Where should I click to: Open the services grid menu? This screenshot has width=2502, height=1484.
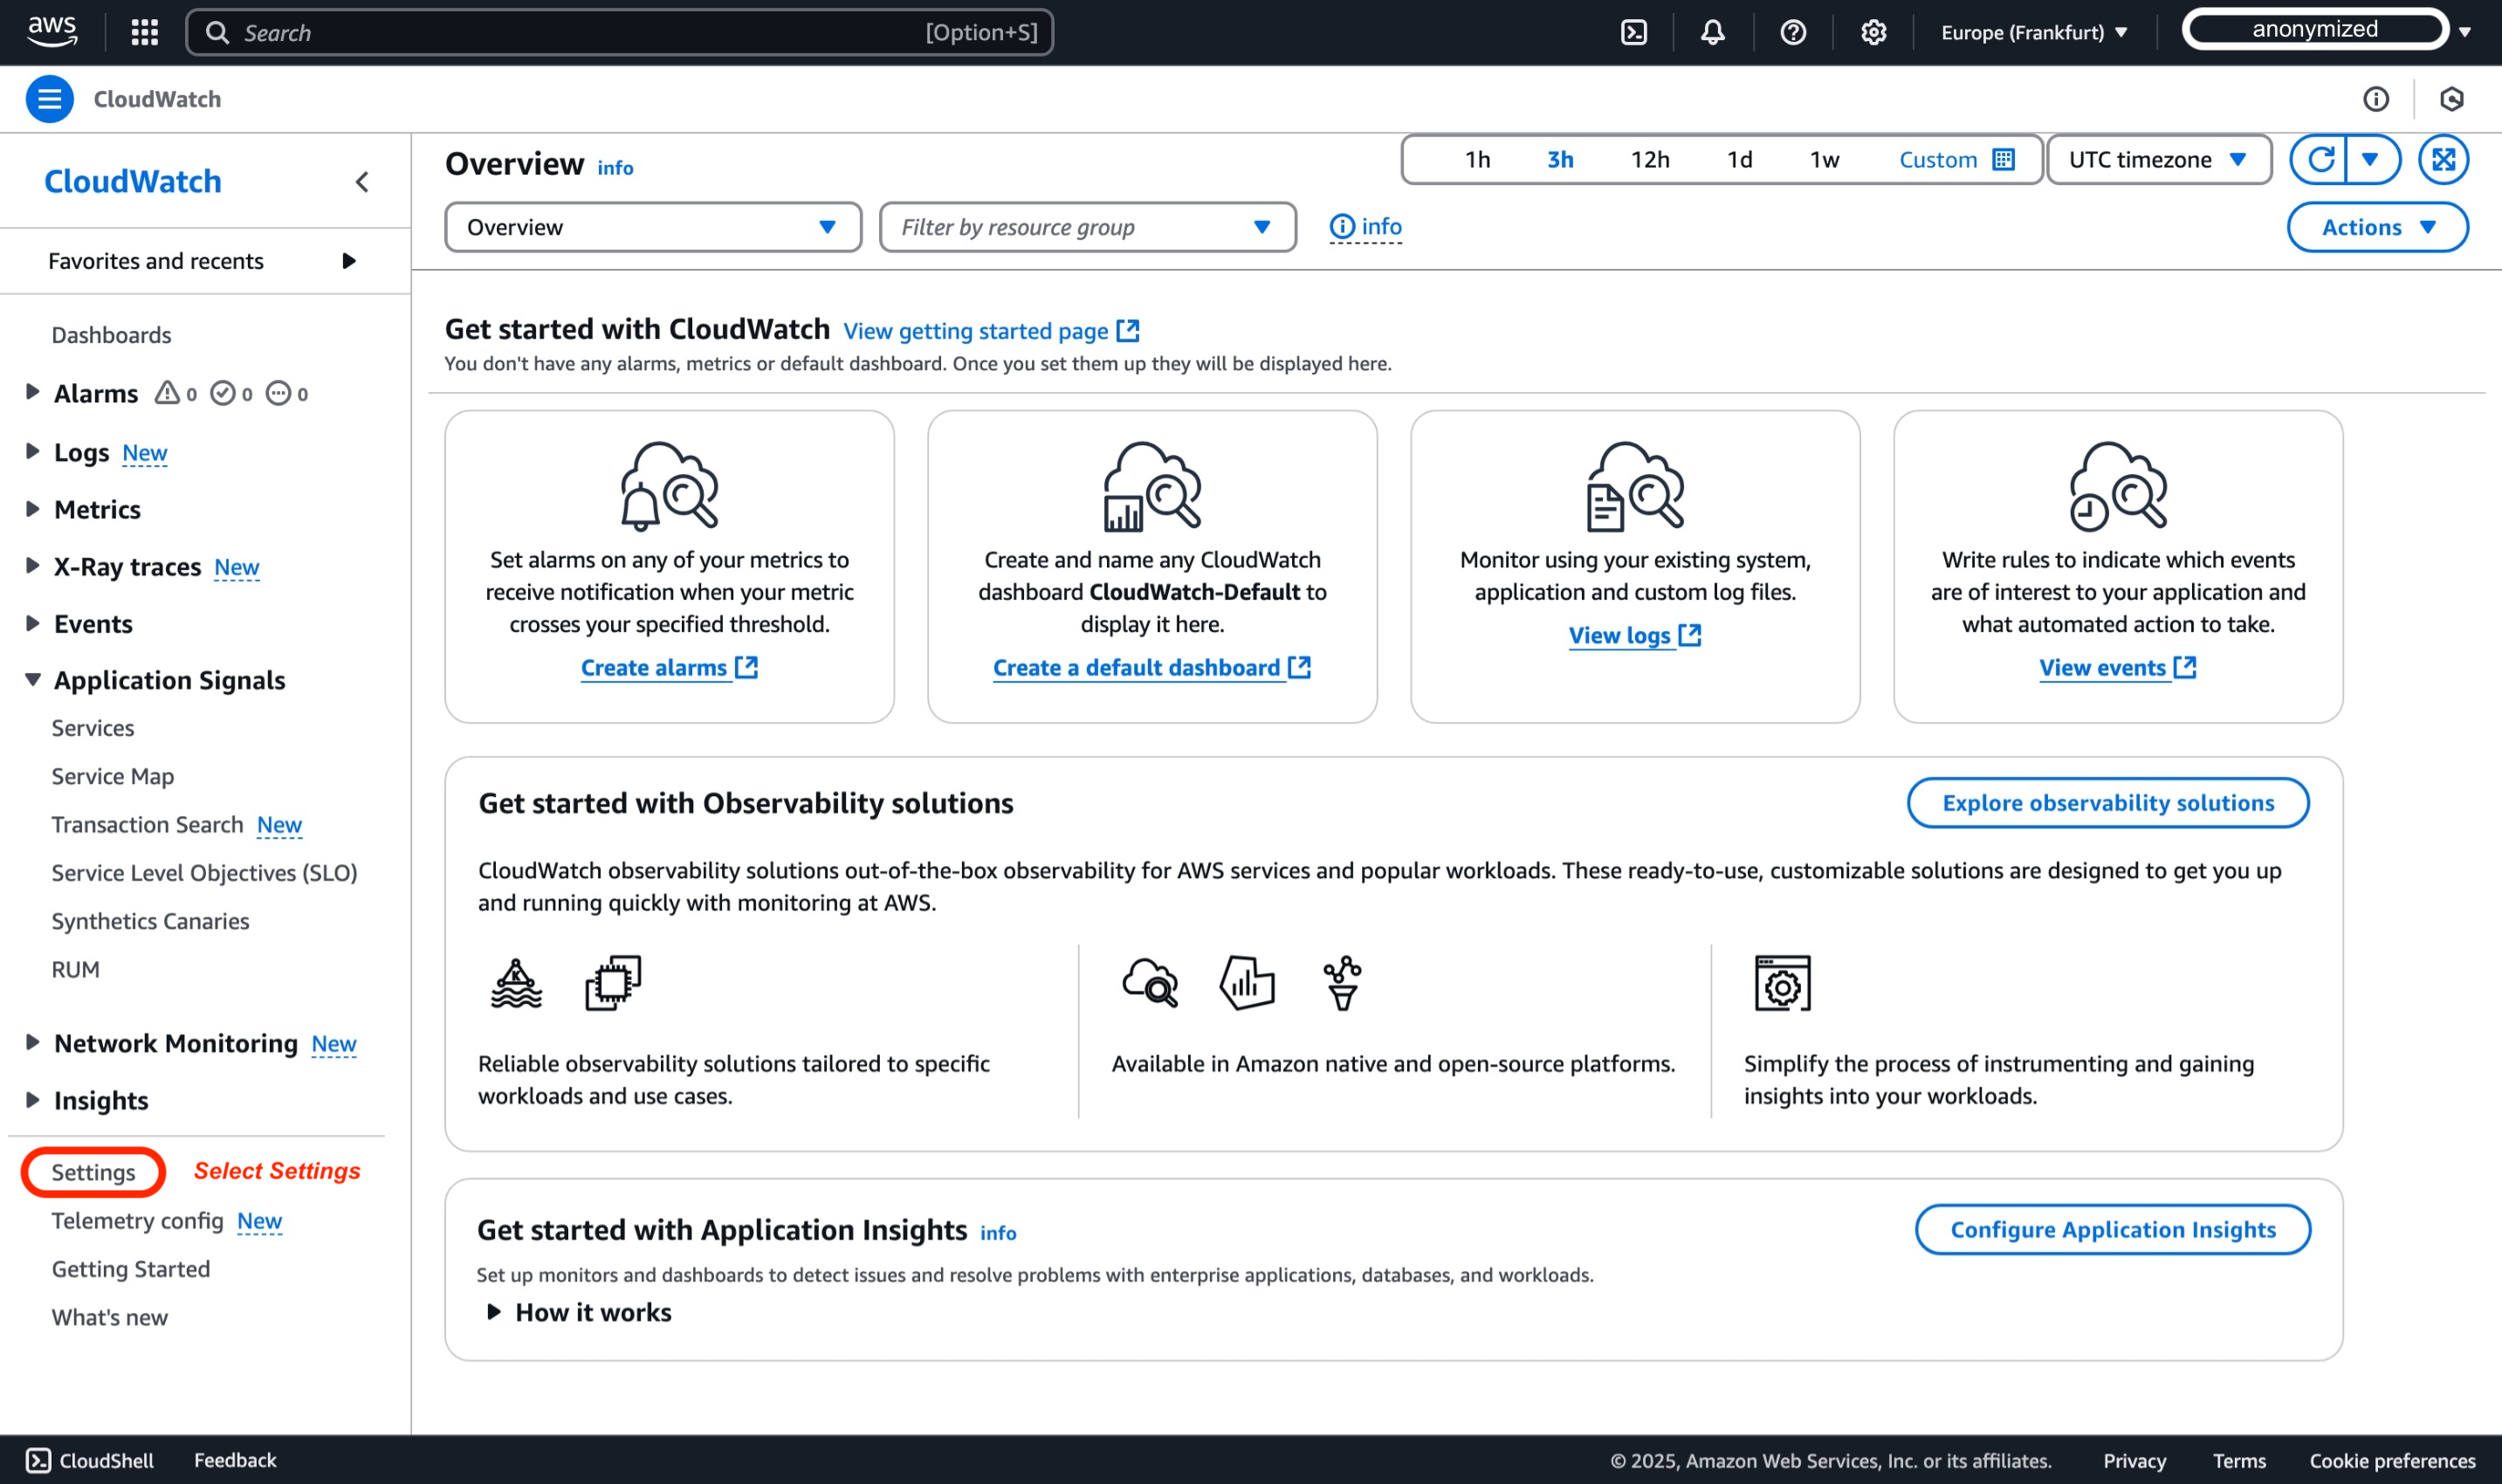coord(145,32)
